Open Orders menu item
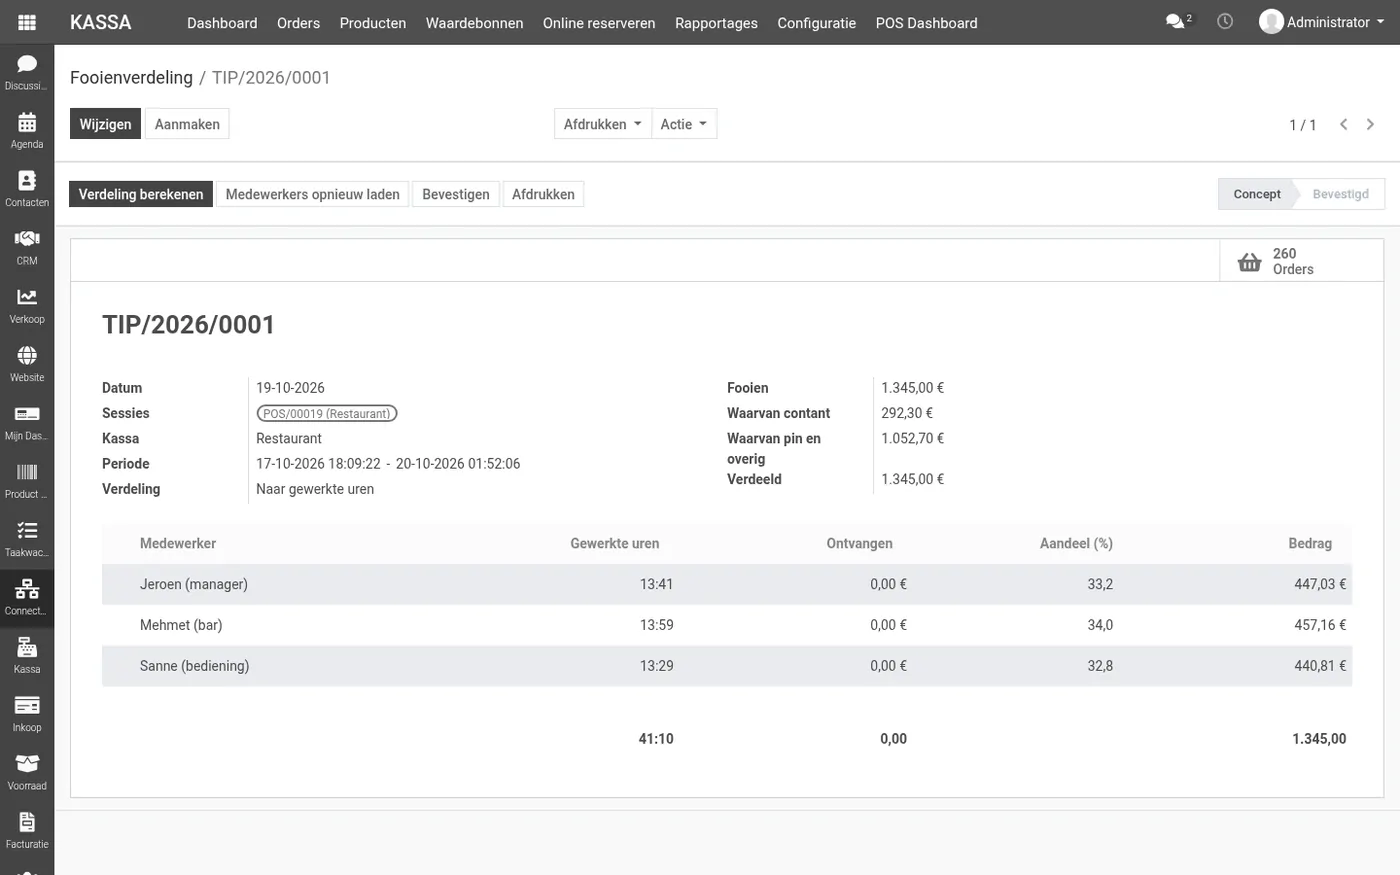The height and width of the screenshot is (875, 1400). (x=298, y=23)
